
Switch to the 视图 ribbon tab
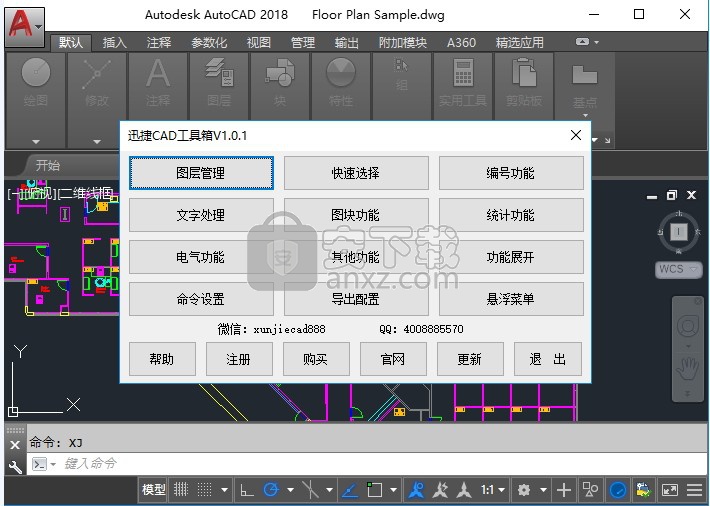click(x=259, y=43)
